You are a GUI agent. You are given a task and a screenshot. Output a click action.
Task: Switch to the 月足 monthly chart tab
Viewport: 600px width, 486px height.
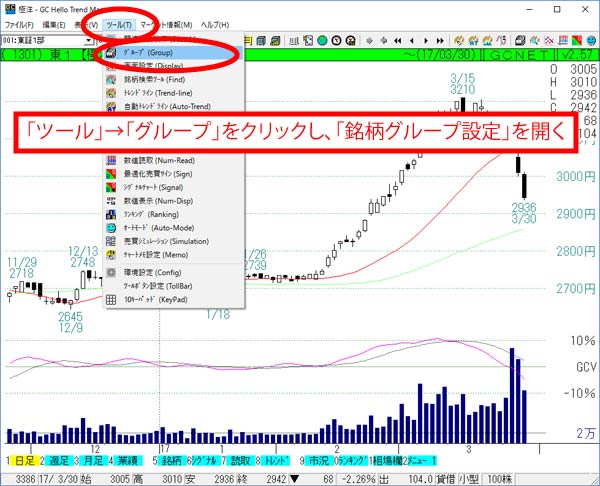(93, 461)
